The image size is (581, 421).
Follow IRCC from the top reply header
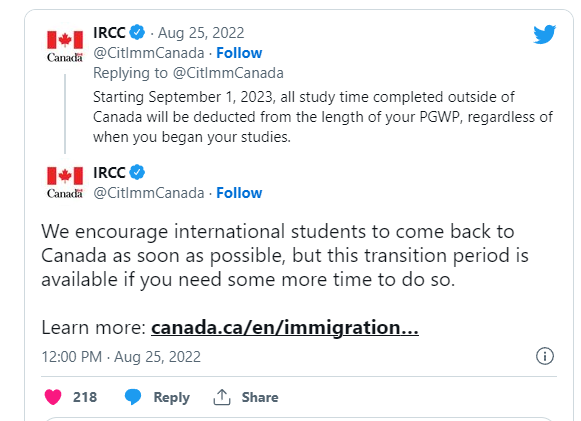coord(239,53)
